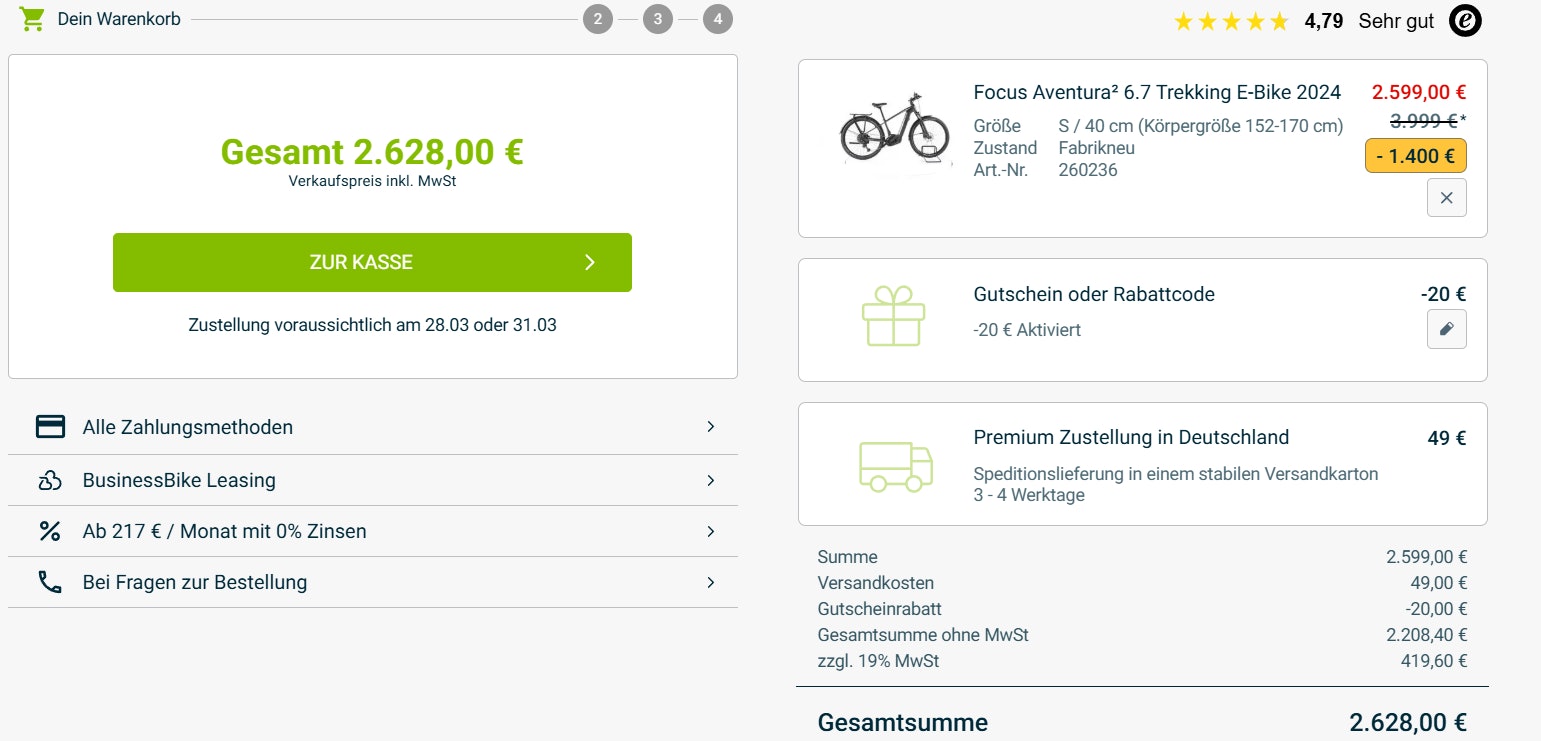Viewport: 1541px width, 741px height.
Task: Select checkout step 4 in the progress bar
Action: pyautogui.click(x=718, y=18)
